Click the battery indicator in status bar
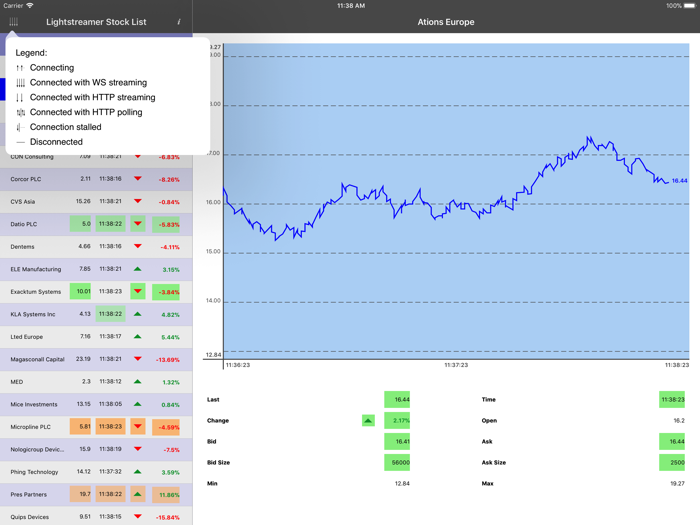The image size is (700, 525). point(689,6)
